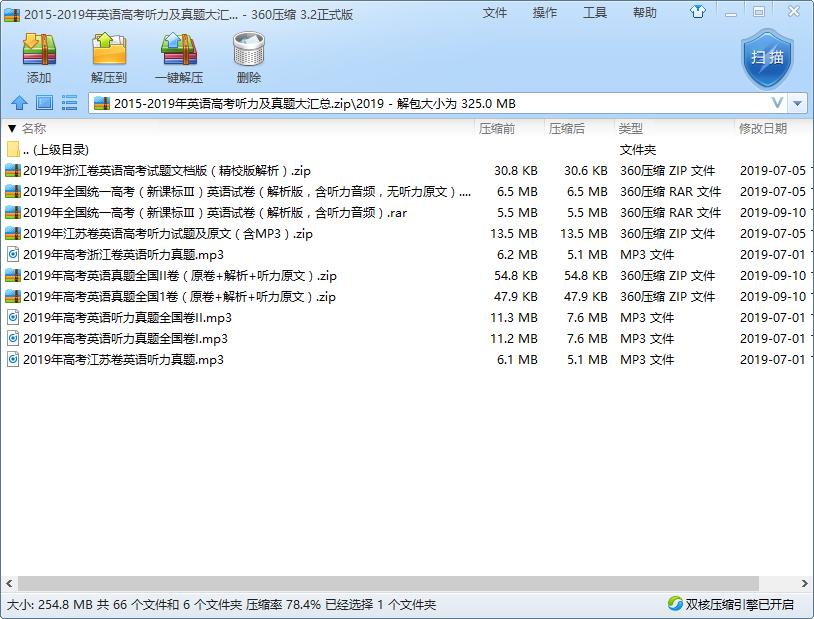Click the archive icon in the address bar
This screenshot has width=814, height=619.
(102, 103)
